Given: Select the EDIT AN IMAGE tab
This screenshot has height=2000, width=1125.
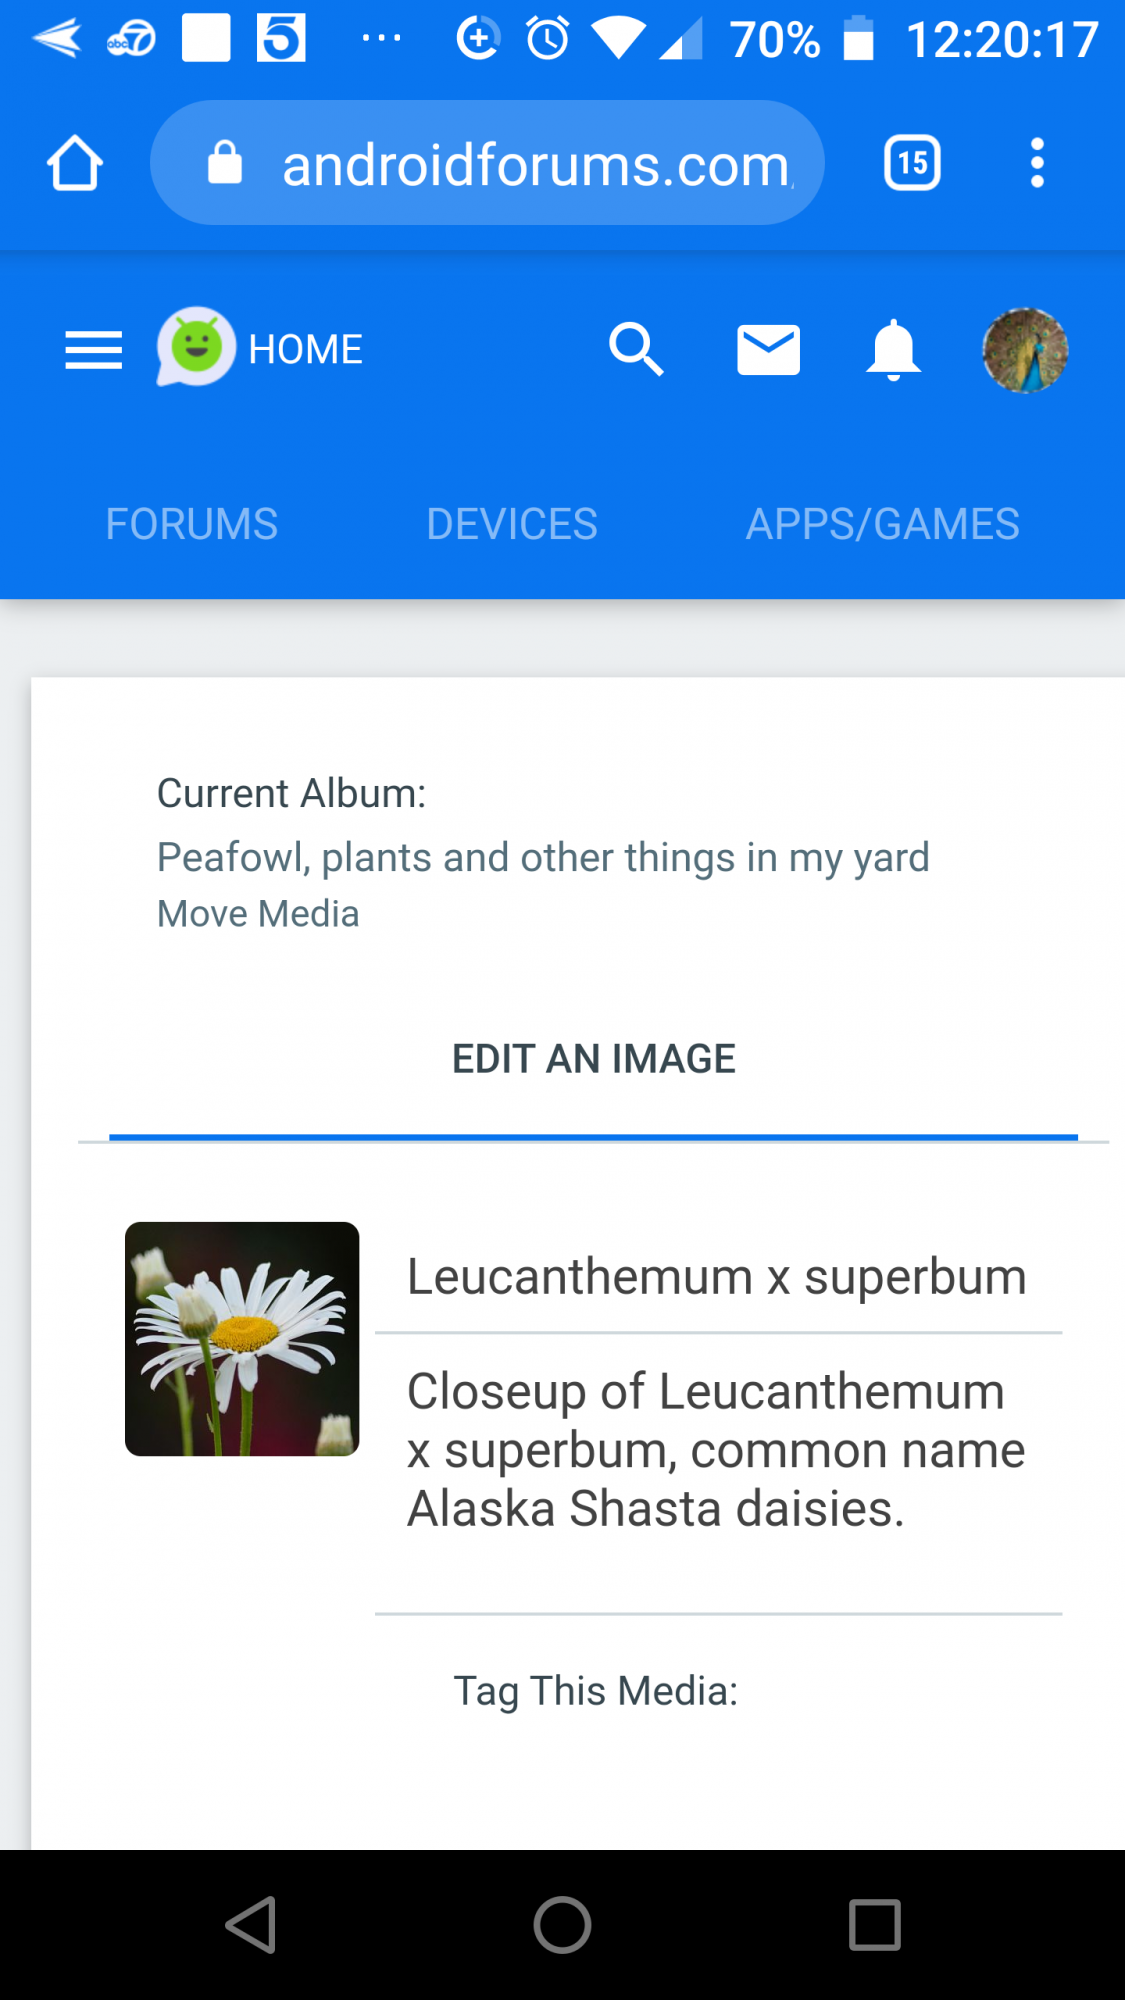Looking at the screenshot, I should tap(594, 1058).
